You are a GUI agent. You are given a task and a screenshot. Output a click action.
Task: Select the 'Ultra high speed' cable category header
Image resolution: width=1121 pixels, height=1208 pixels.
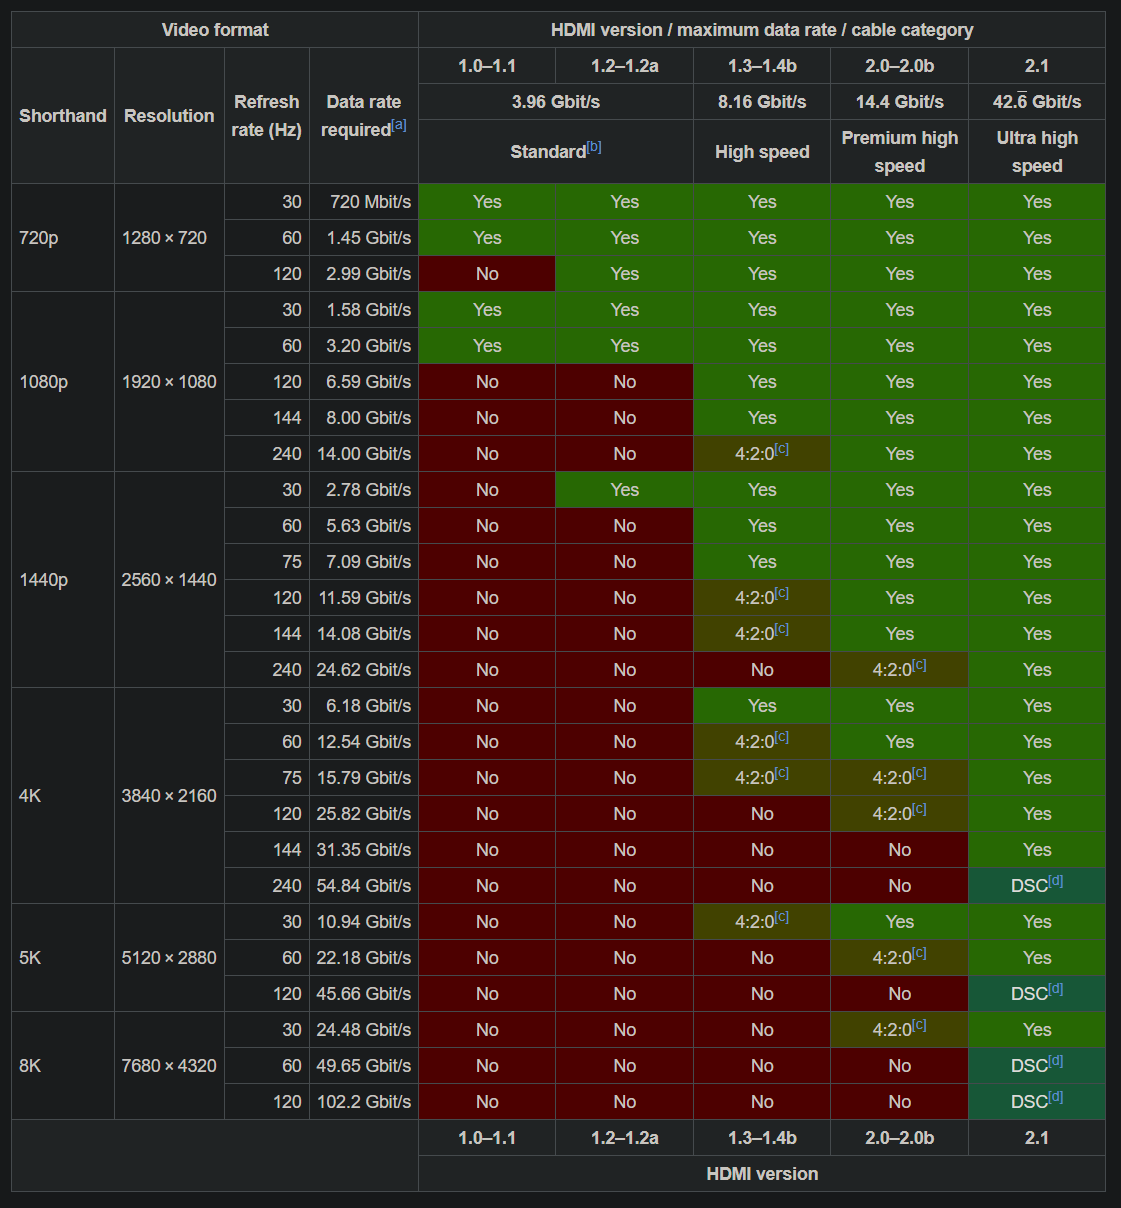tap(1037, 152)
